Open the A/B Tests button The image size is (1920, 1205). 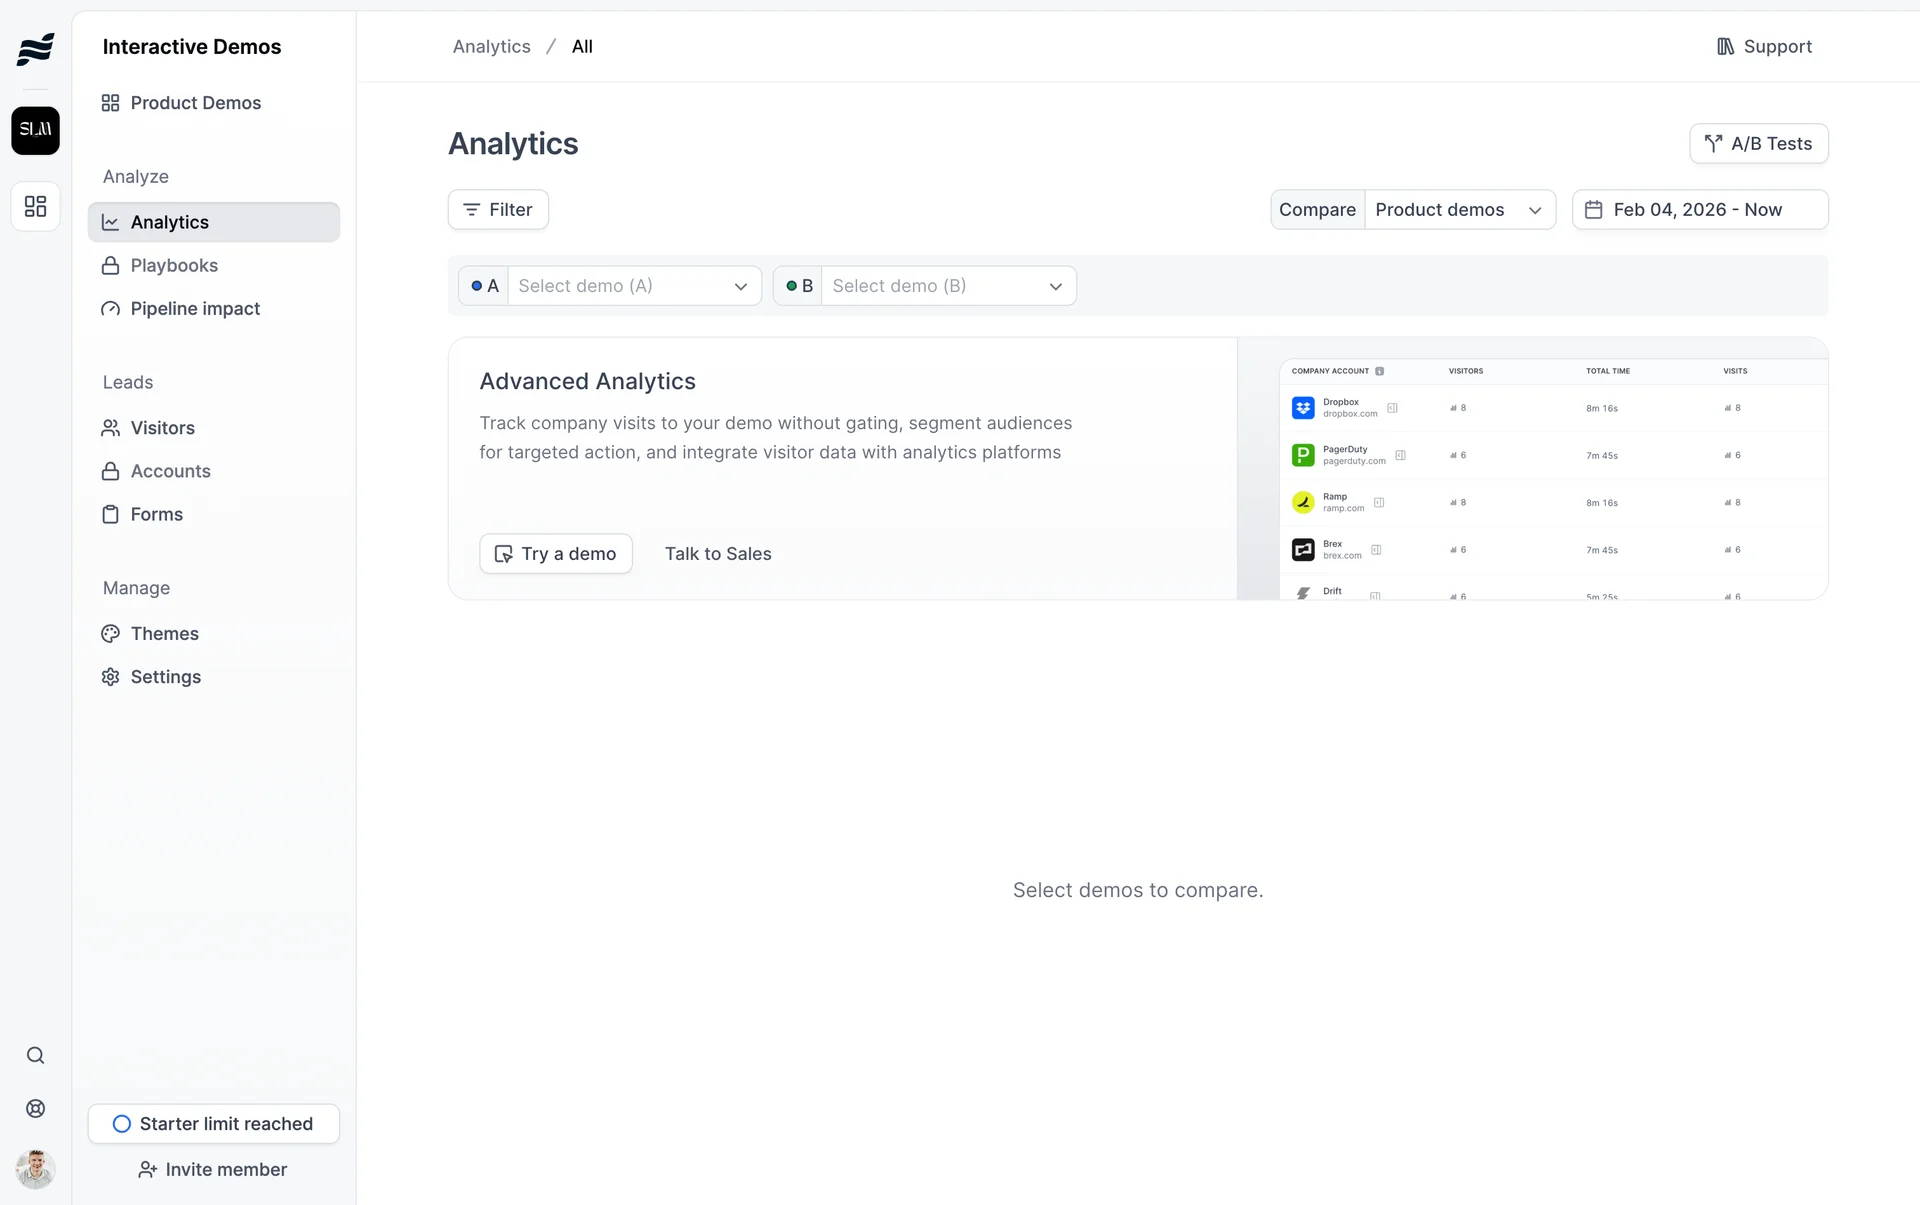(1758, 144)
